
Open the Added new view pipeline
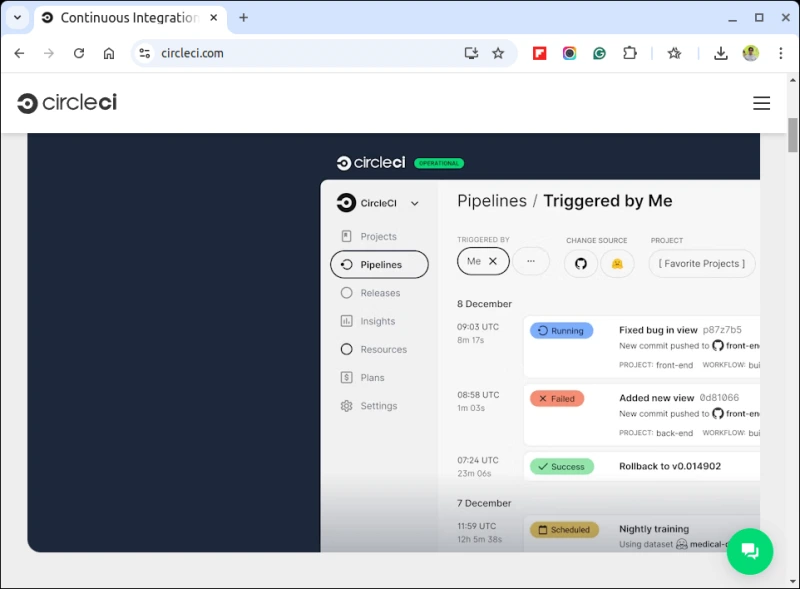coord(657,398)
